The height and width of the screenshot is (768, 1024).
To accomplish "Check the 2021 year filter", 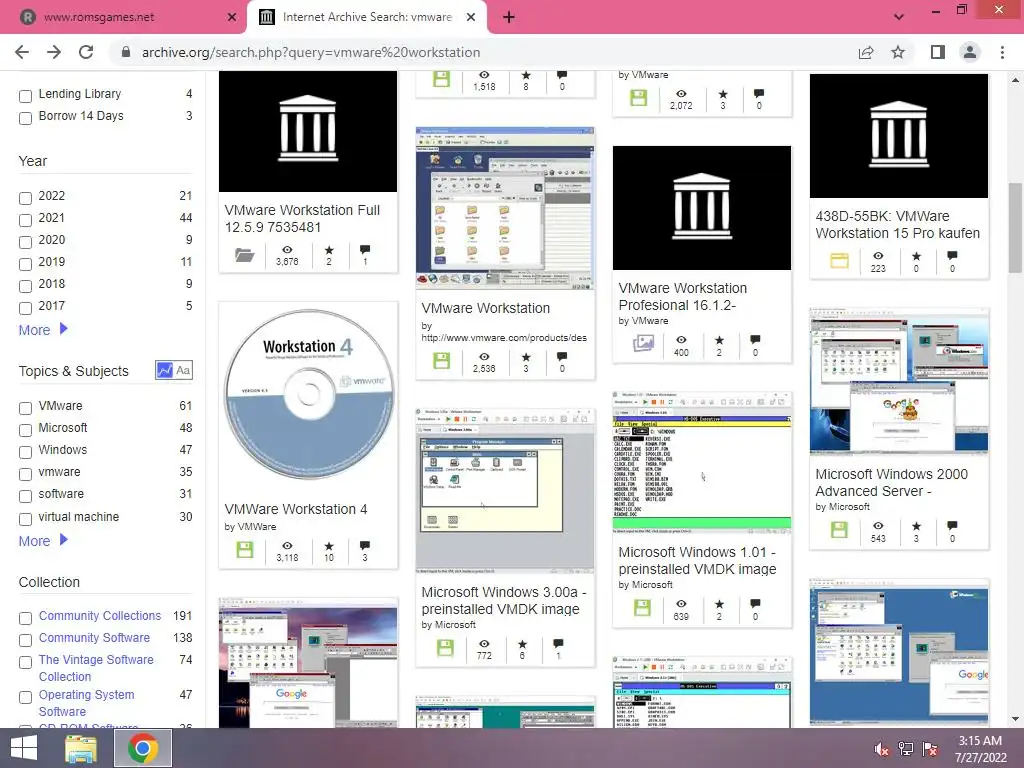I will 25,220.
